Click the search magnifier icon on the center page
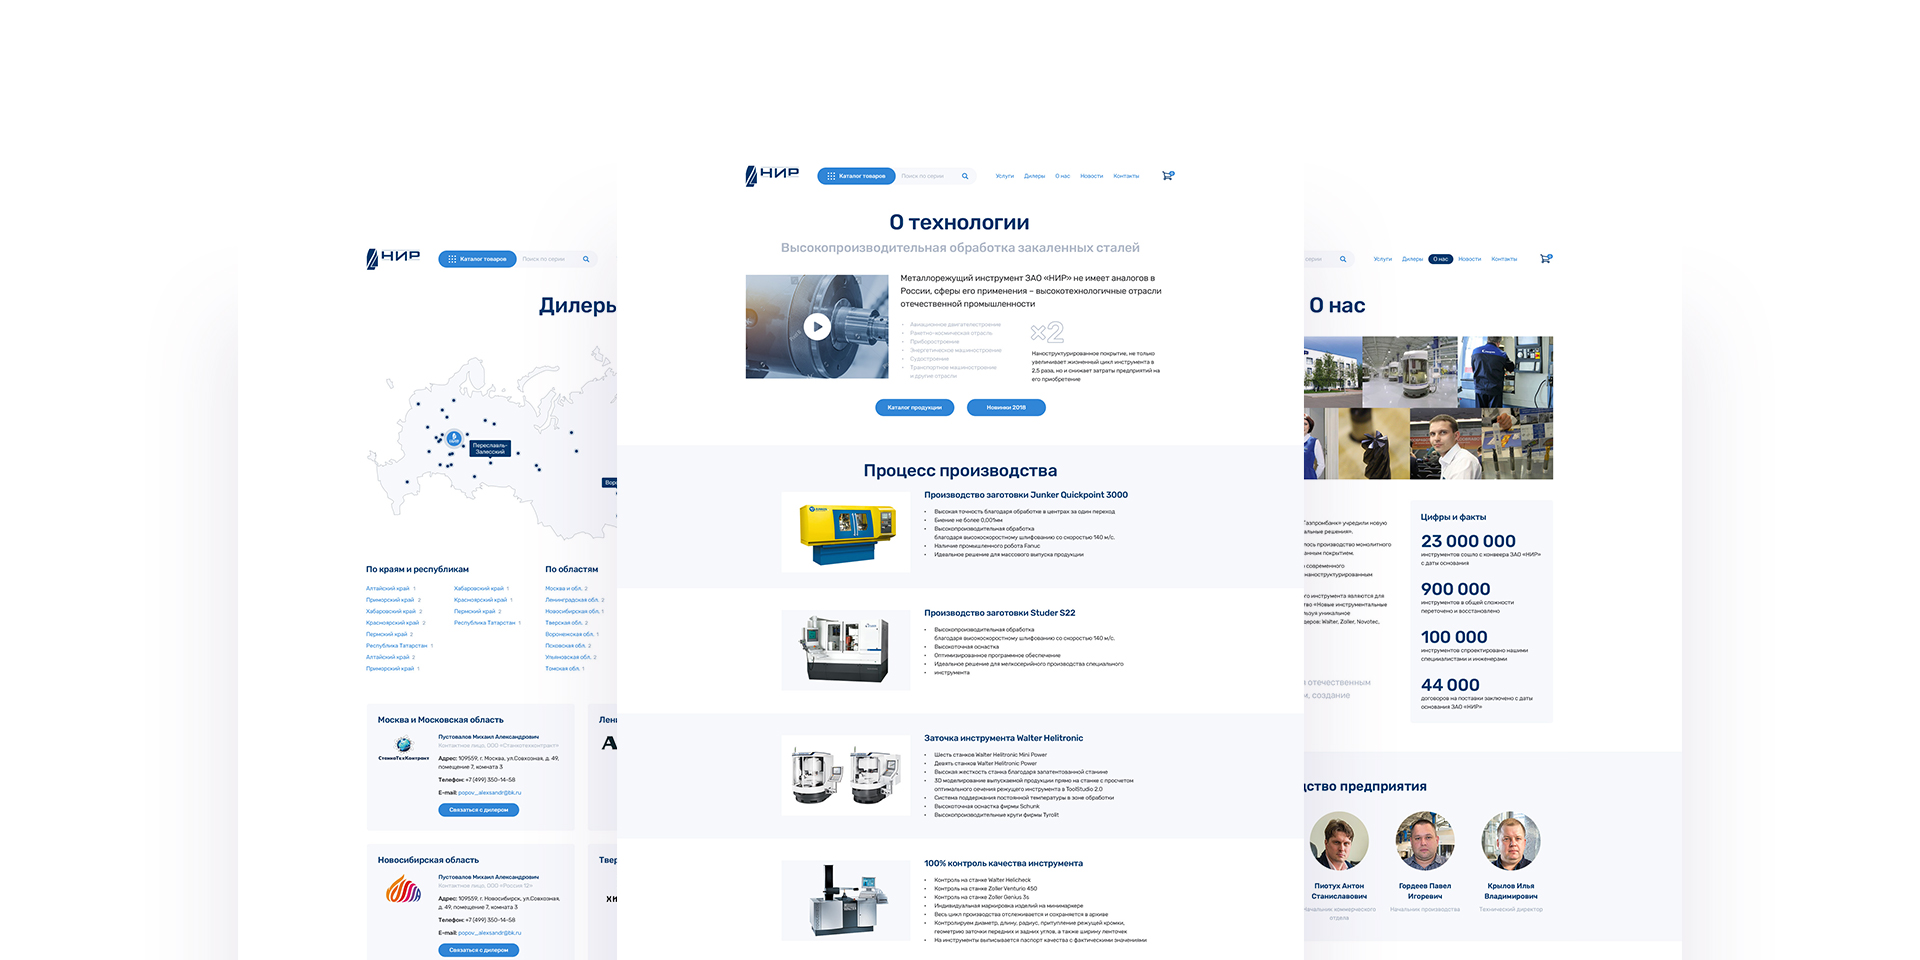Screen dimensions: 1920x960 (x=965, y=176)
